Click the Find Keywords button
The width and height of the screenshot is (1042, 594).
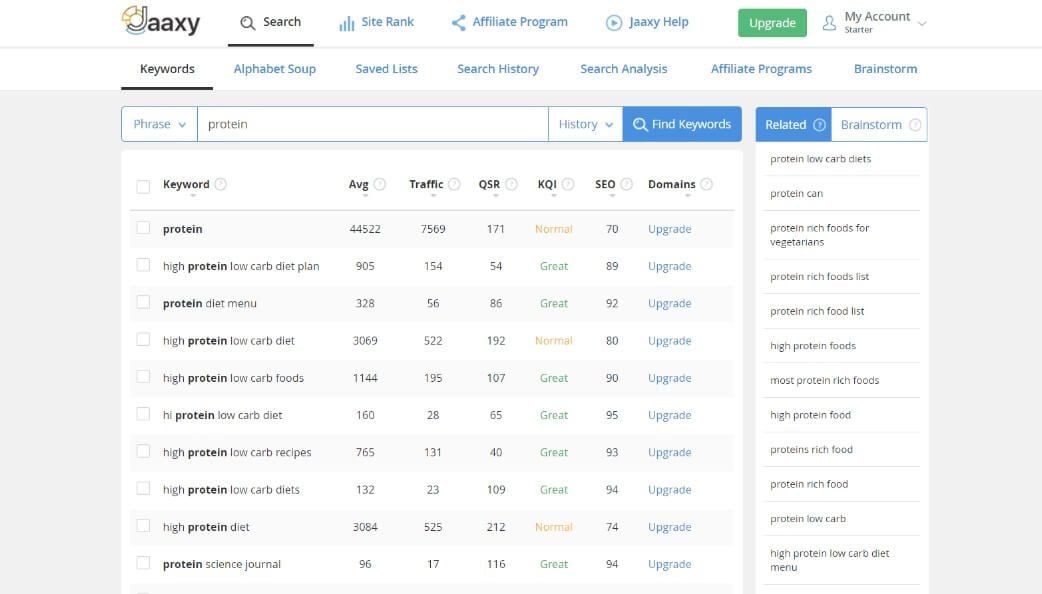[682, 124]
